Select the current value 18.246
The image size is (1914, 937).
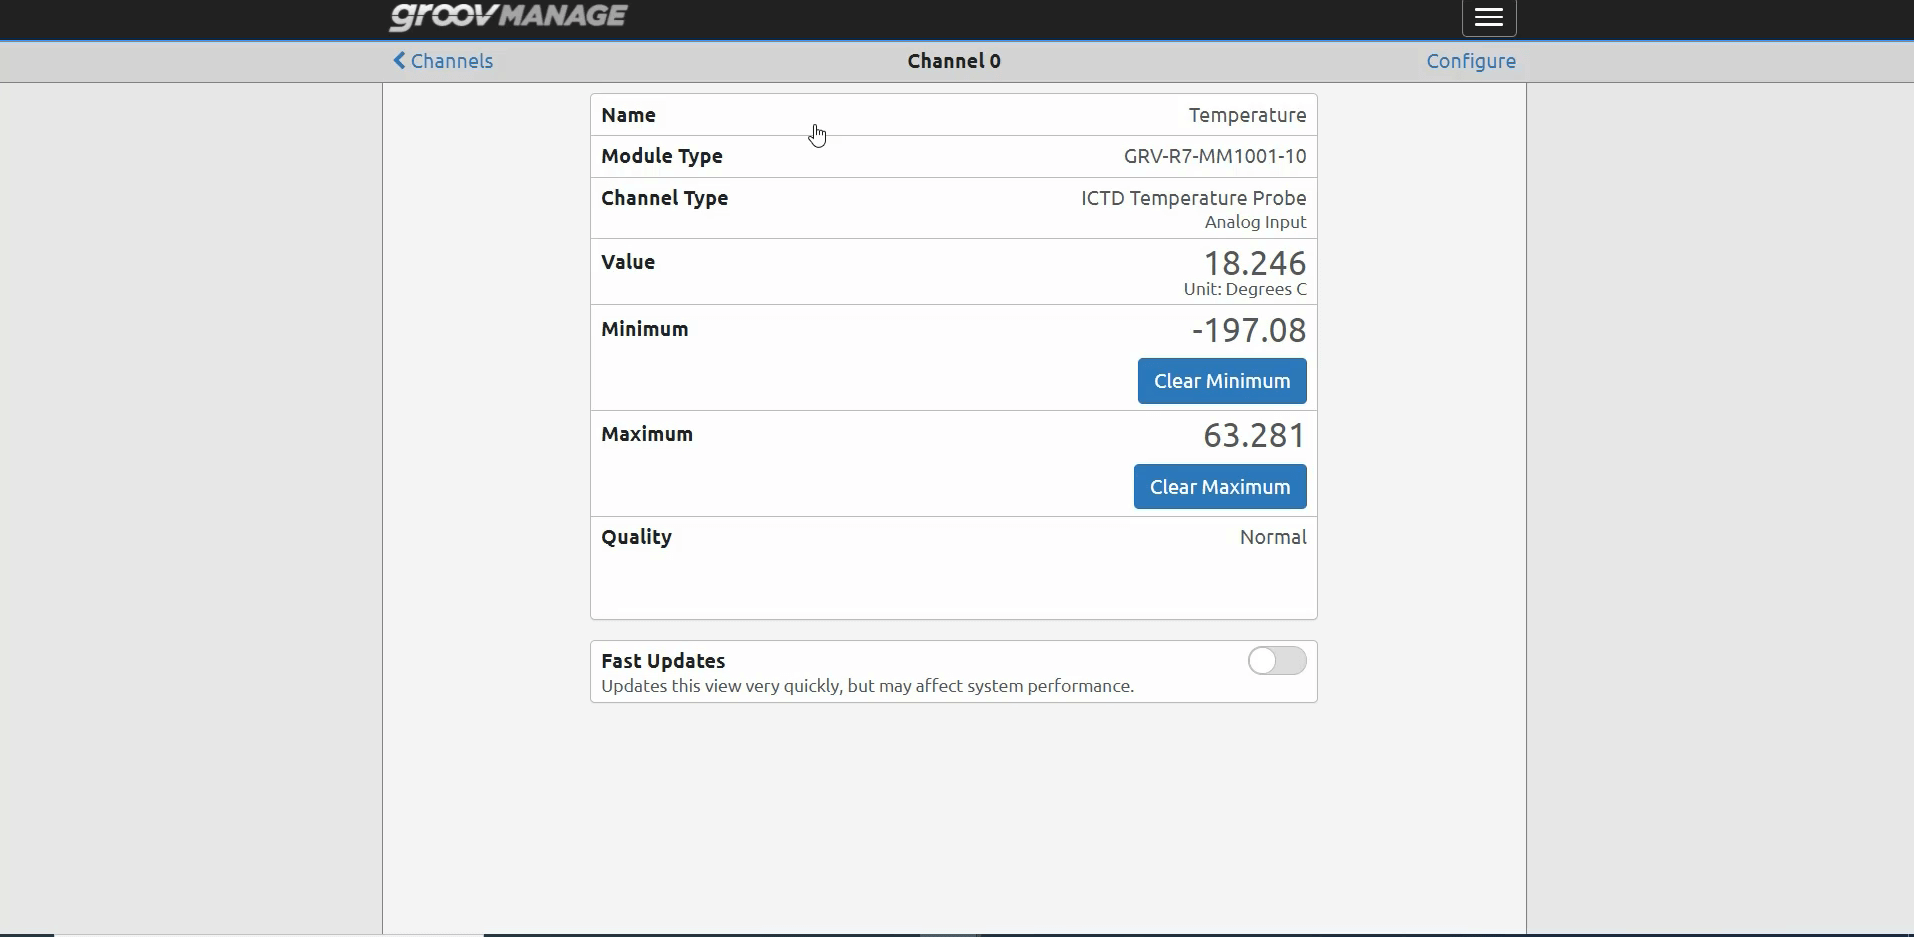[x=1255, y=263]
